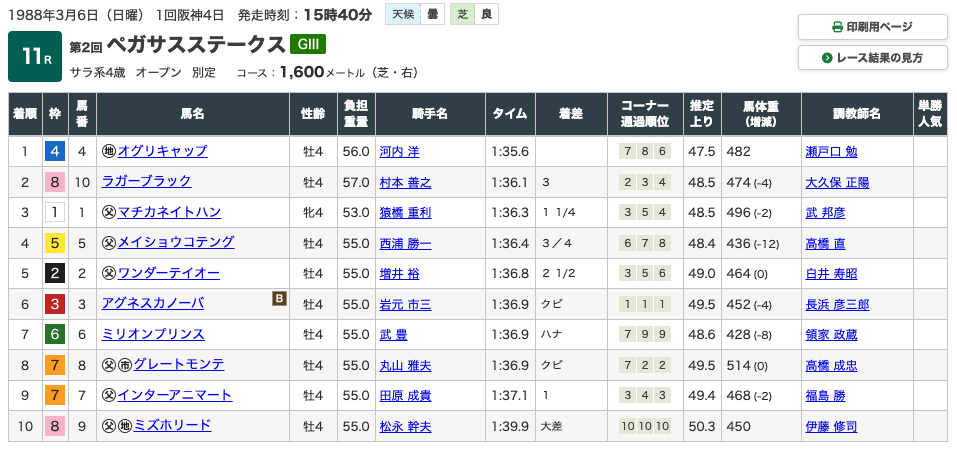Click the 市 mark beside グレートモンテ
This screenshot has height=454, width=957.
[125, 364]
